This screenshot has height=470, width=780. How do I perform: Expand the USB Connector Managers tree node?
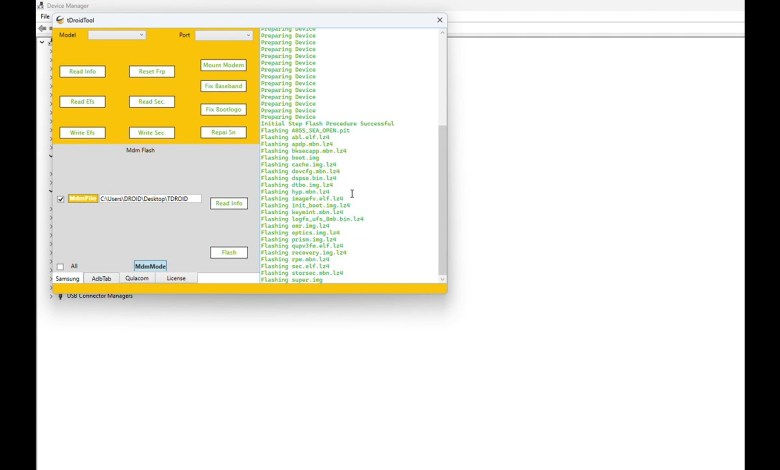point(51,296)
